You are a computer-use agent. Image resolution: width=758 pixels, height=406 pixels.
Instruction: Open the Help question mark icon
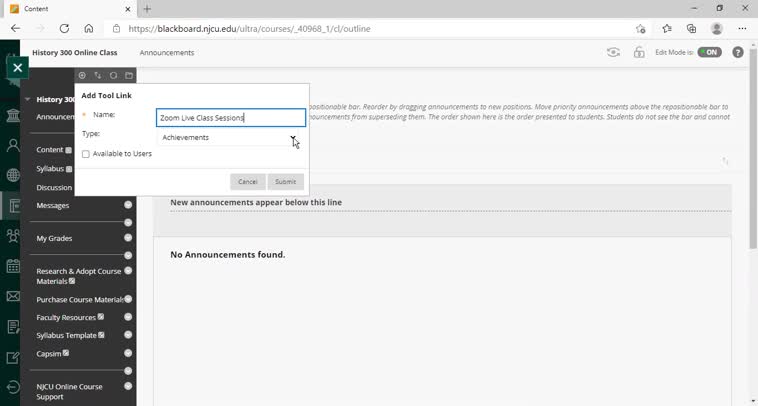[738, 52]
